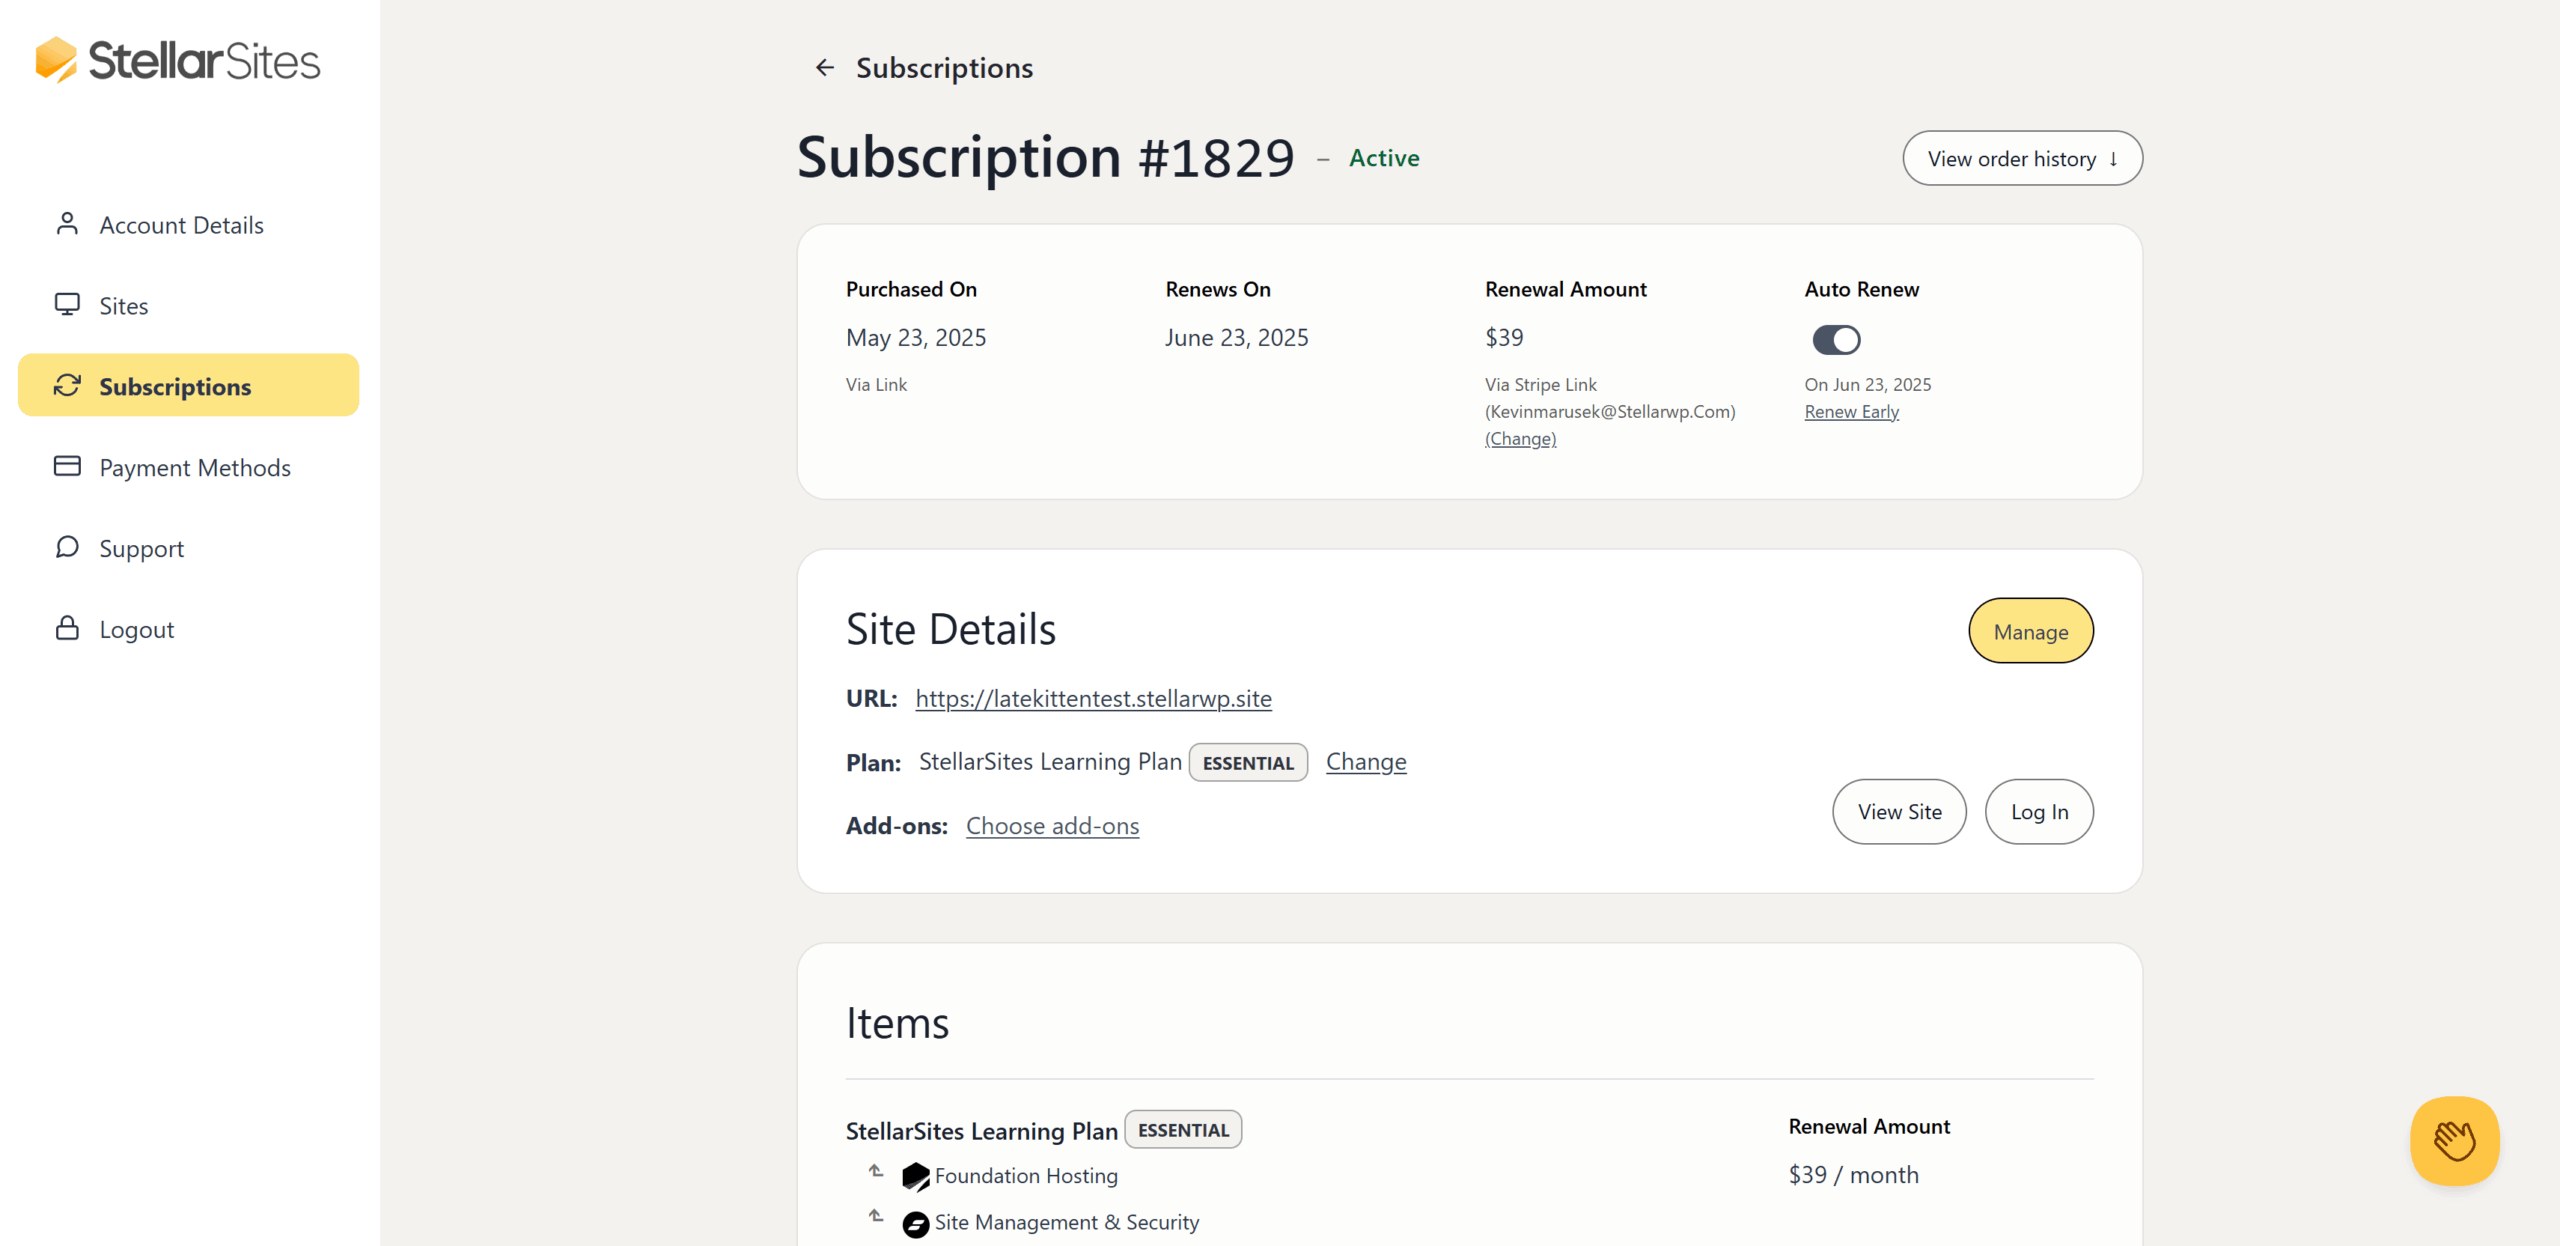Click the June 23, 2025 renewal date
Image resolution: width=2560 pixels, height=1246 pixels.
1236,338
